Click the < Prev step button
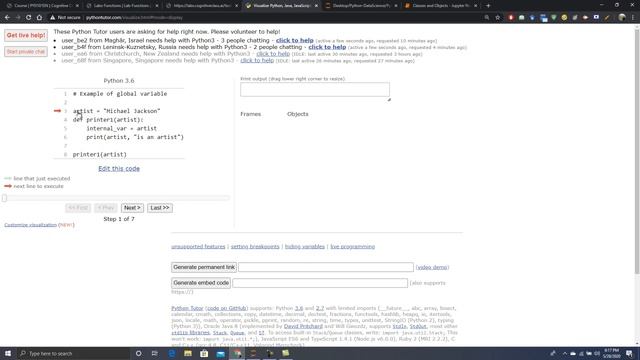 pos(106,208)
